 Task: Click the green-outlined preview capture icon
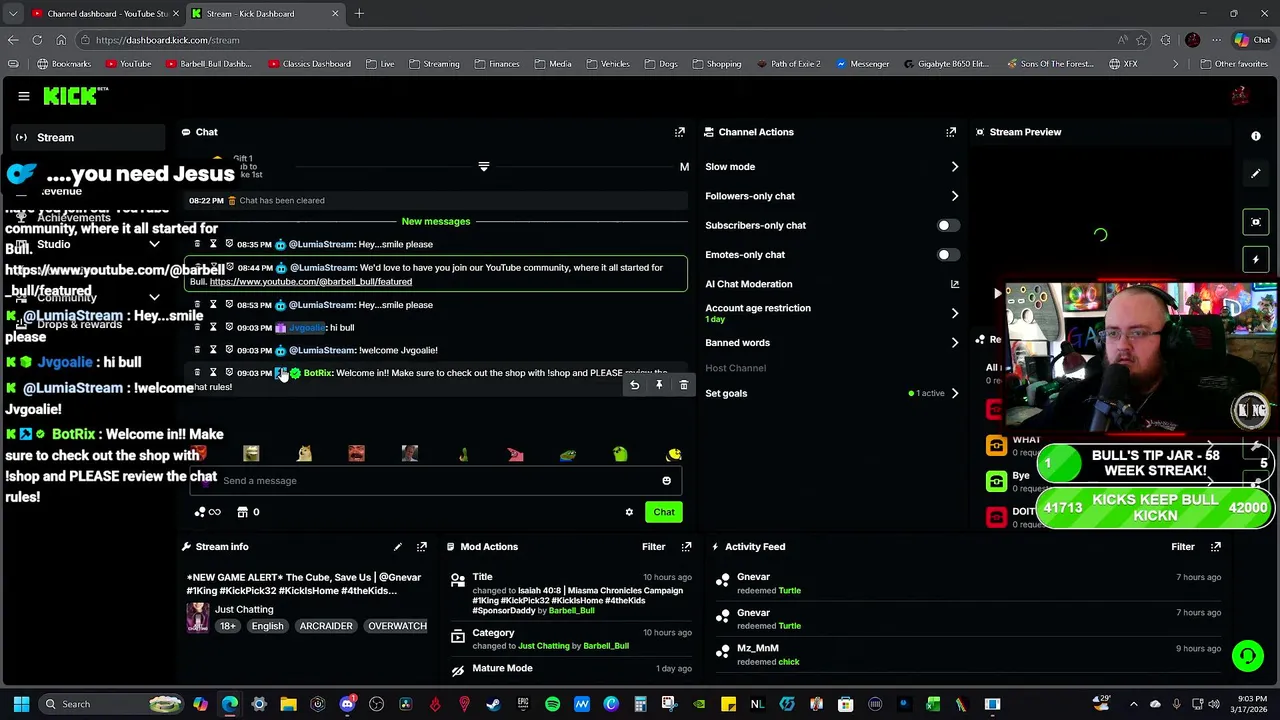1256,222
